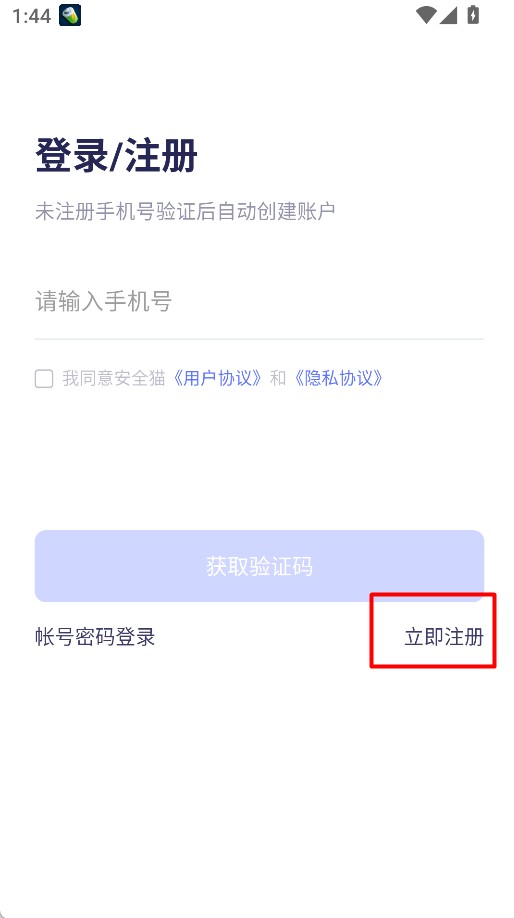Focus the 请输入手机号 phone number field

coord(259,302)
